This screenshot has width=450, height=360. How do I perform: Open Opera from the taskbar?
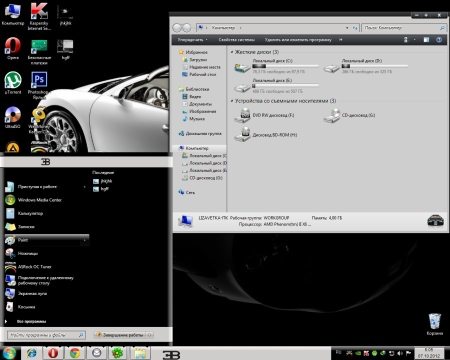(53, 353)
